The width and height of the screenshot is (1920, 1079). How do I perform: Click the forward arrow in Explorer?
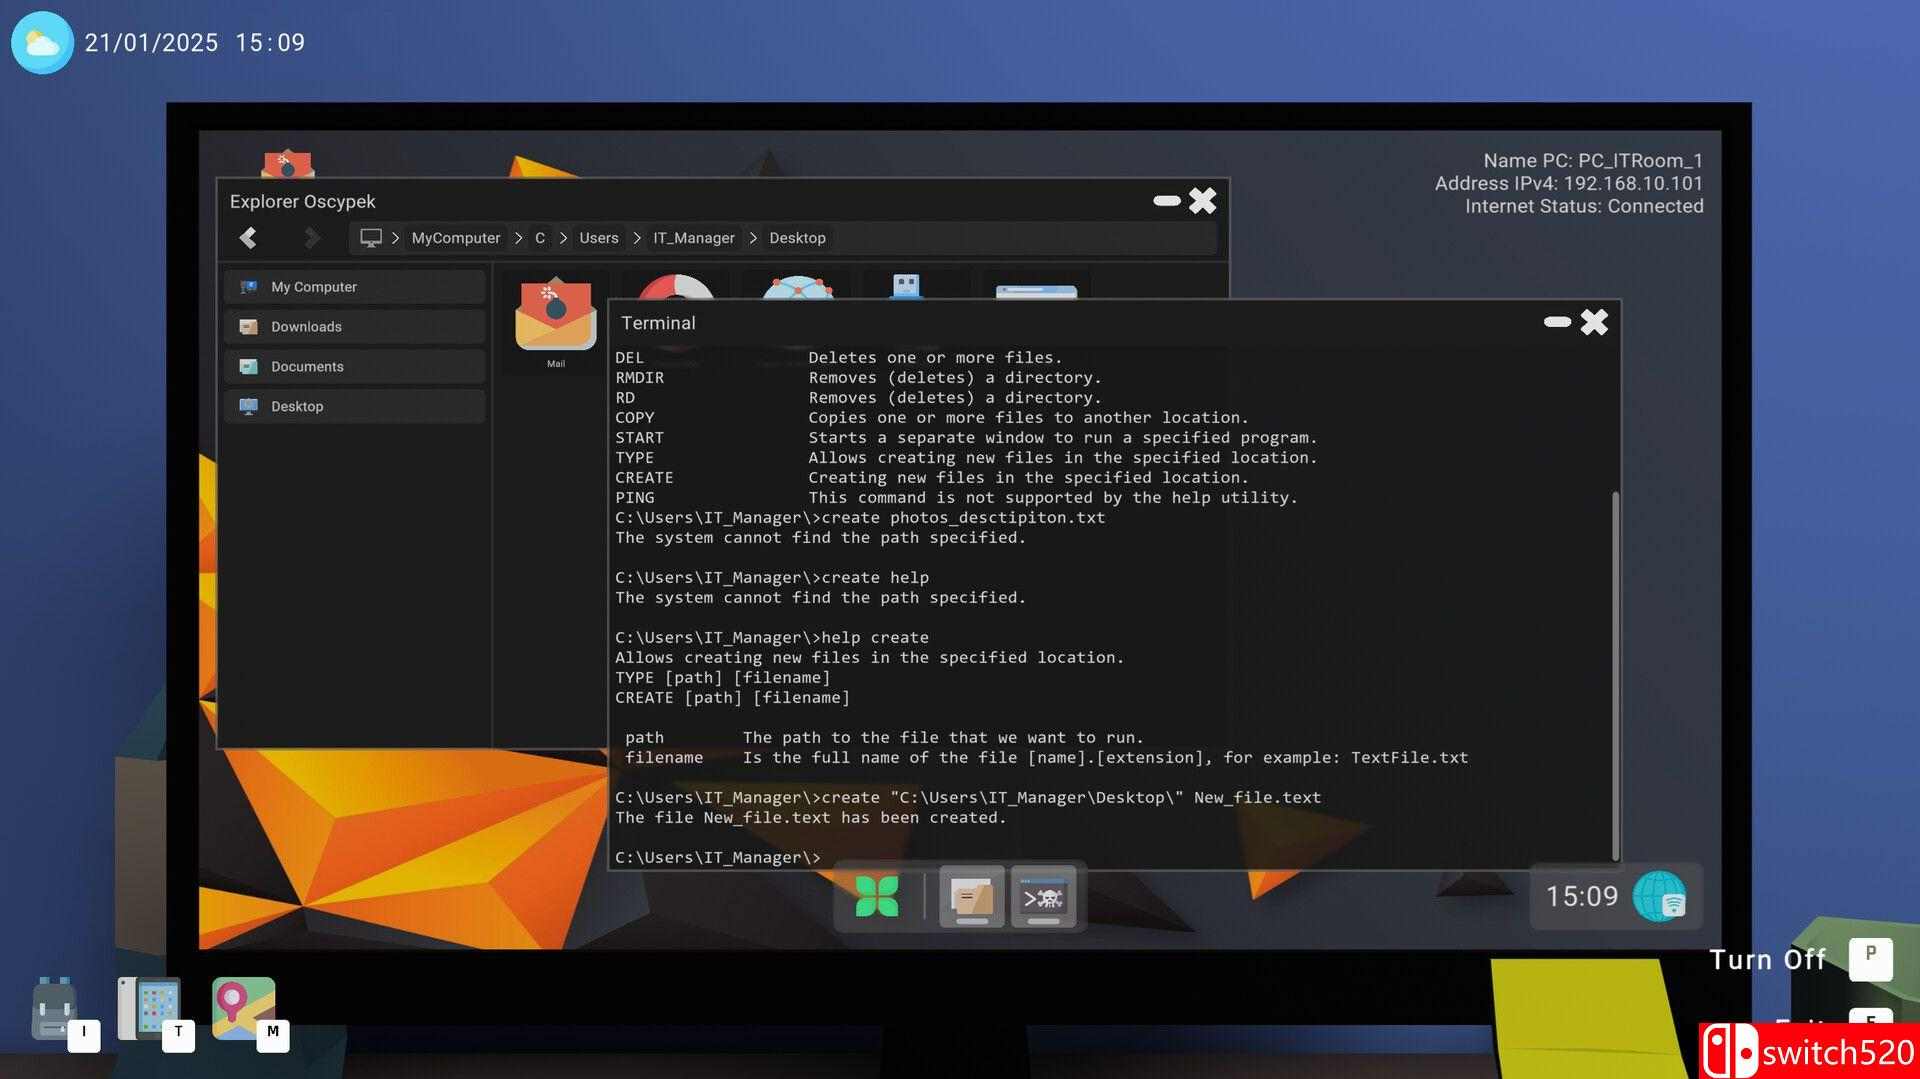[x=312, y=238]
